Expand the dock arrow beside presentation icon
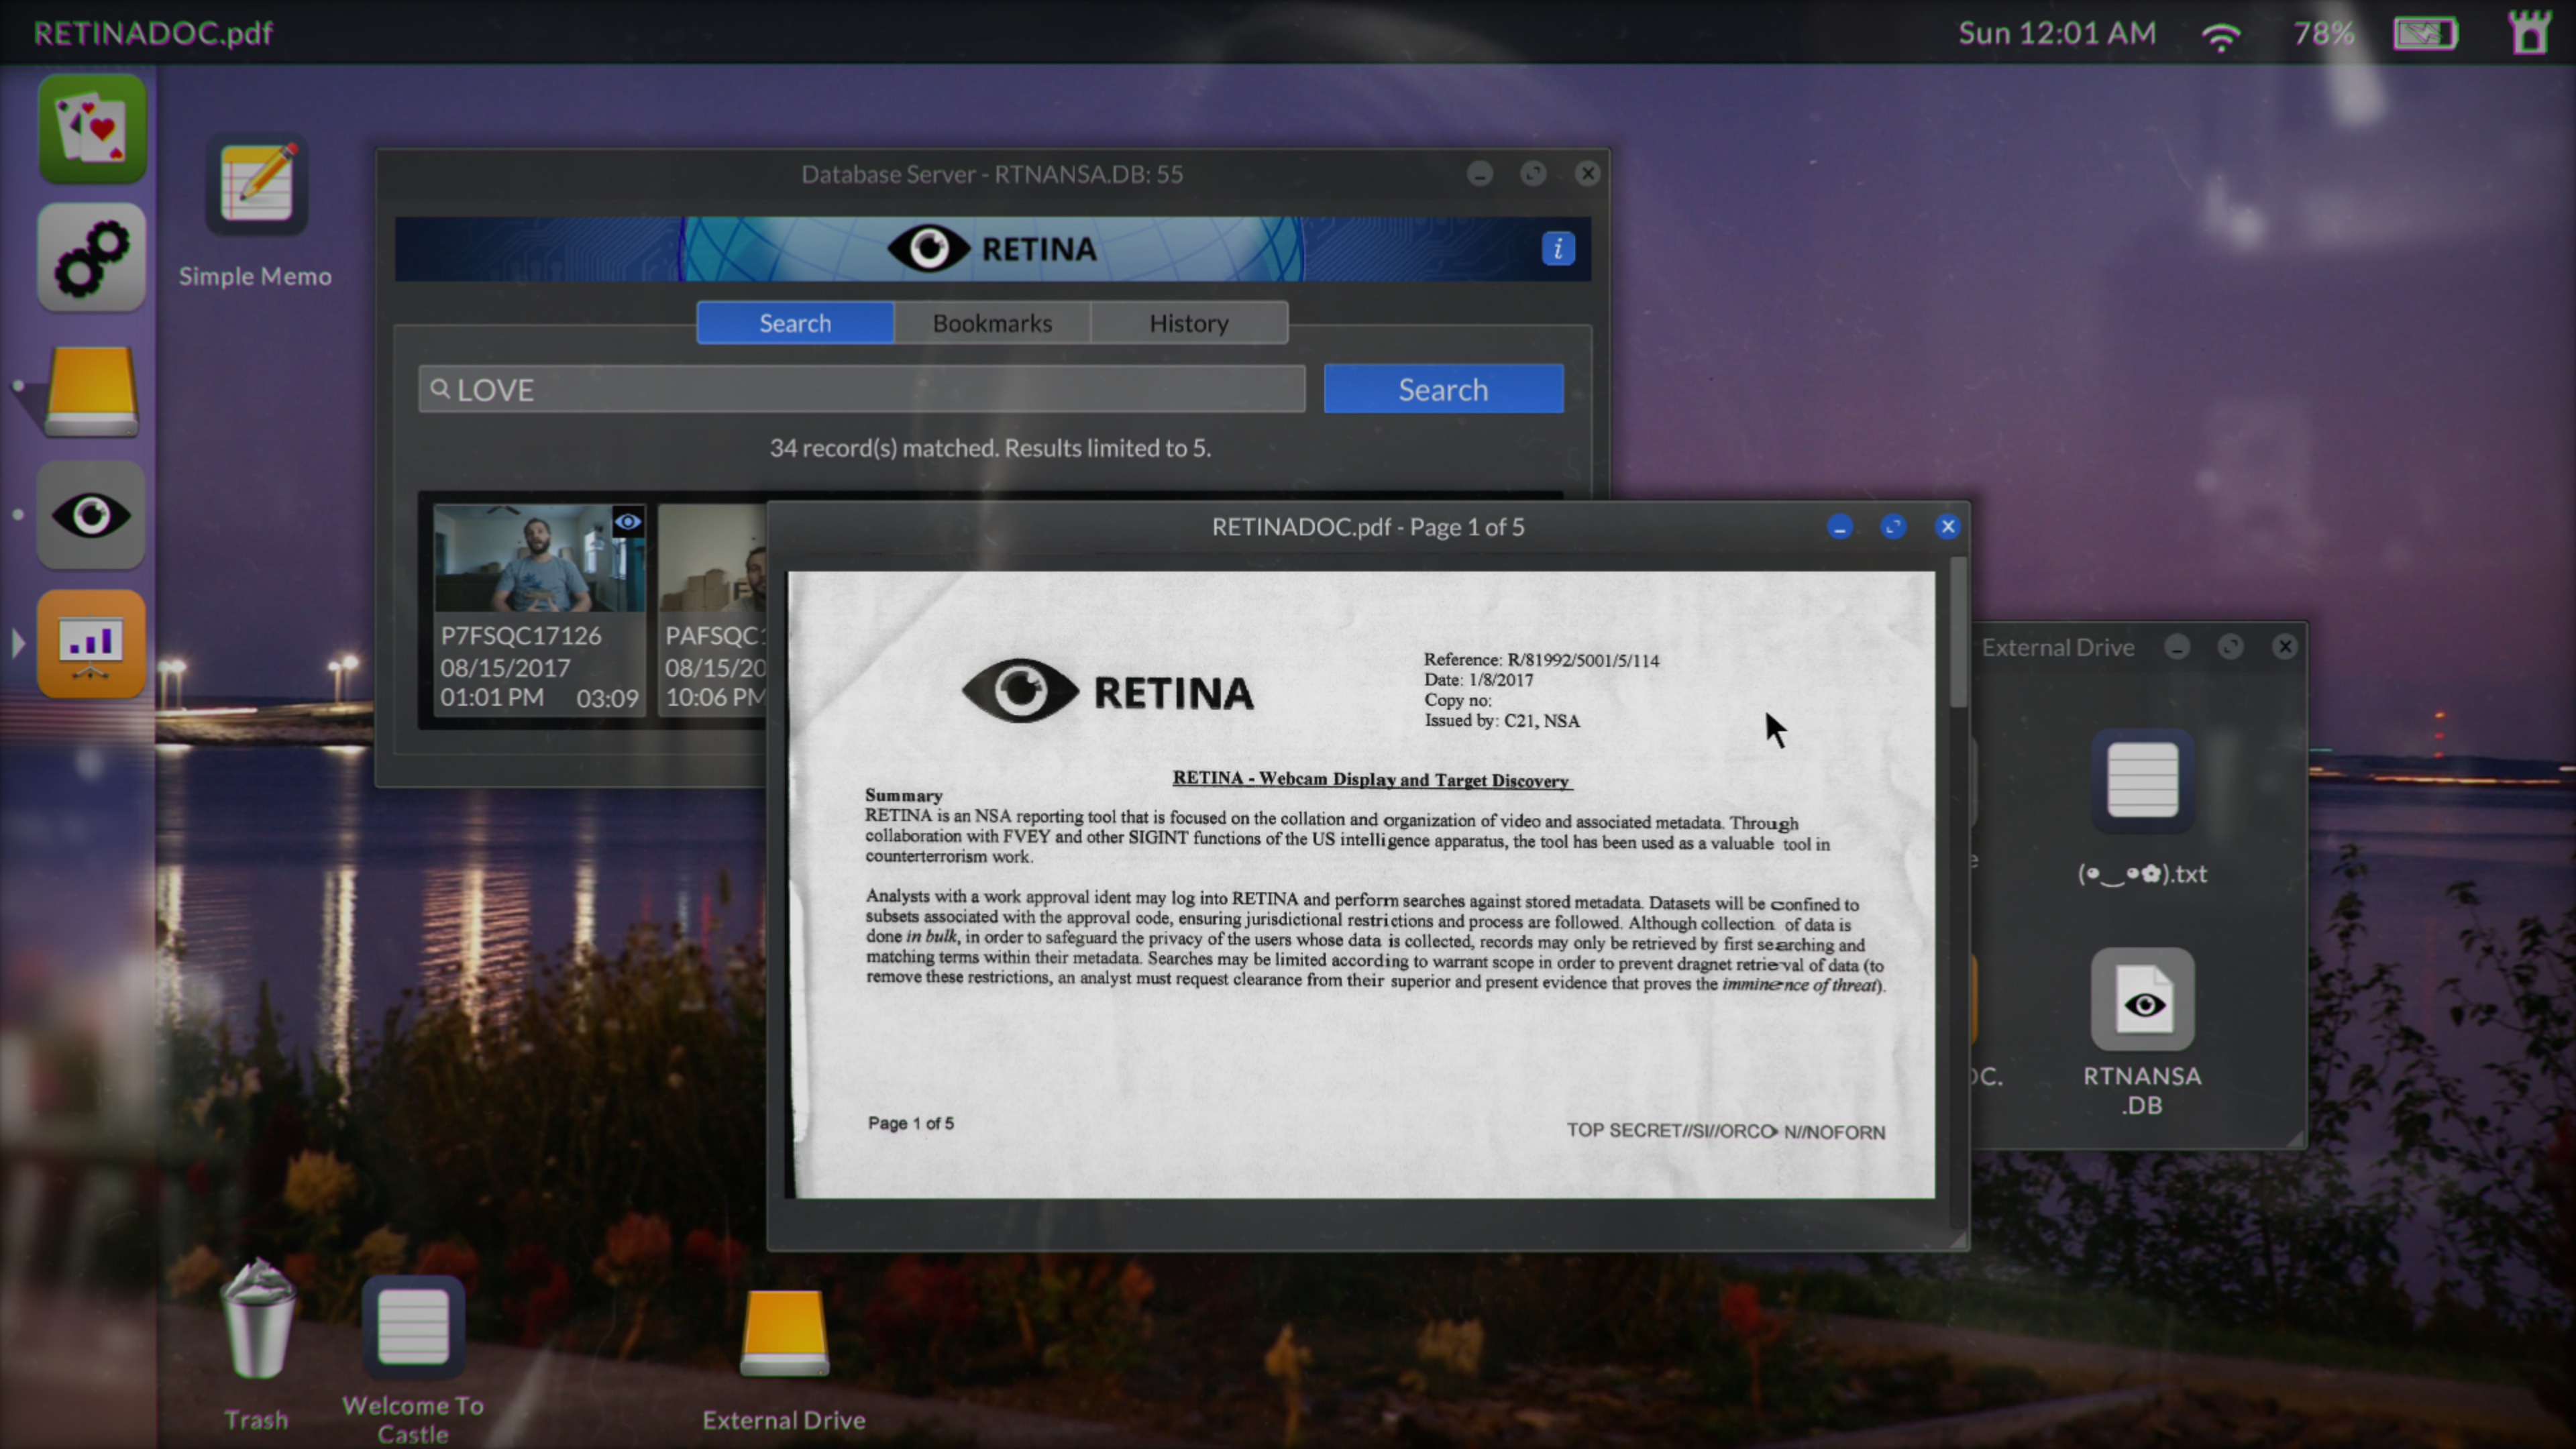This screenshot has height=1449, width=2576. coord(18,643)
